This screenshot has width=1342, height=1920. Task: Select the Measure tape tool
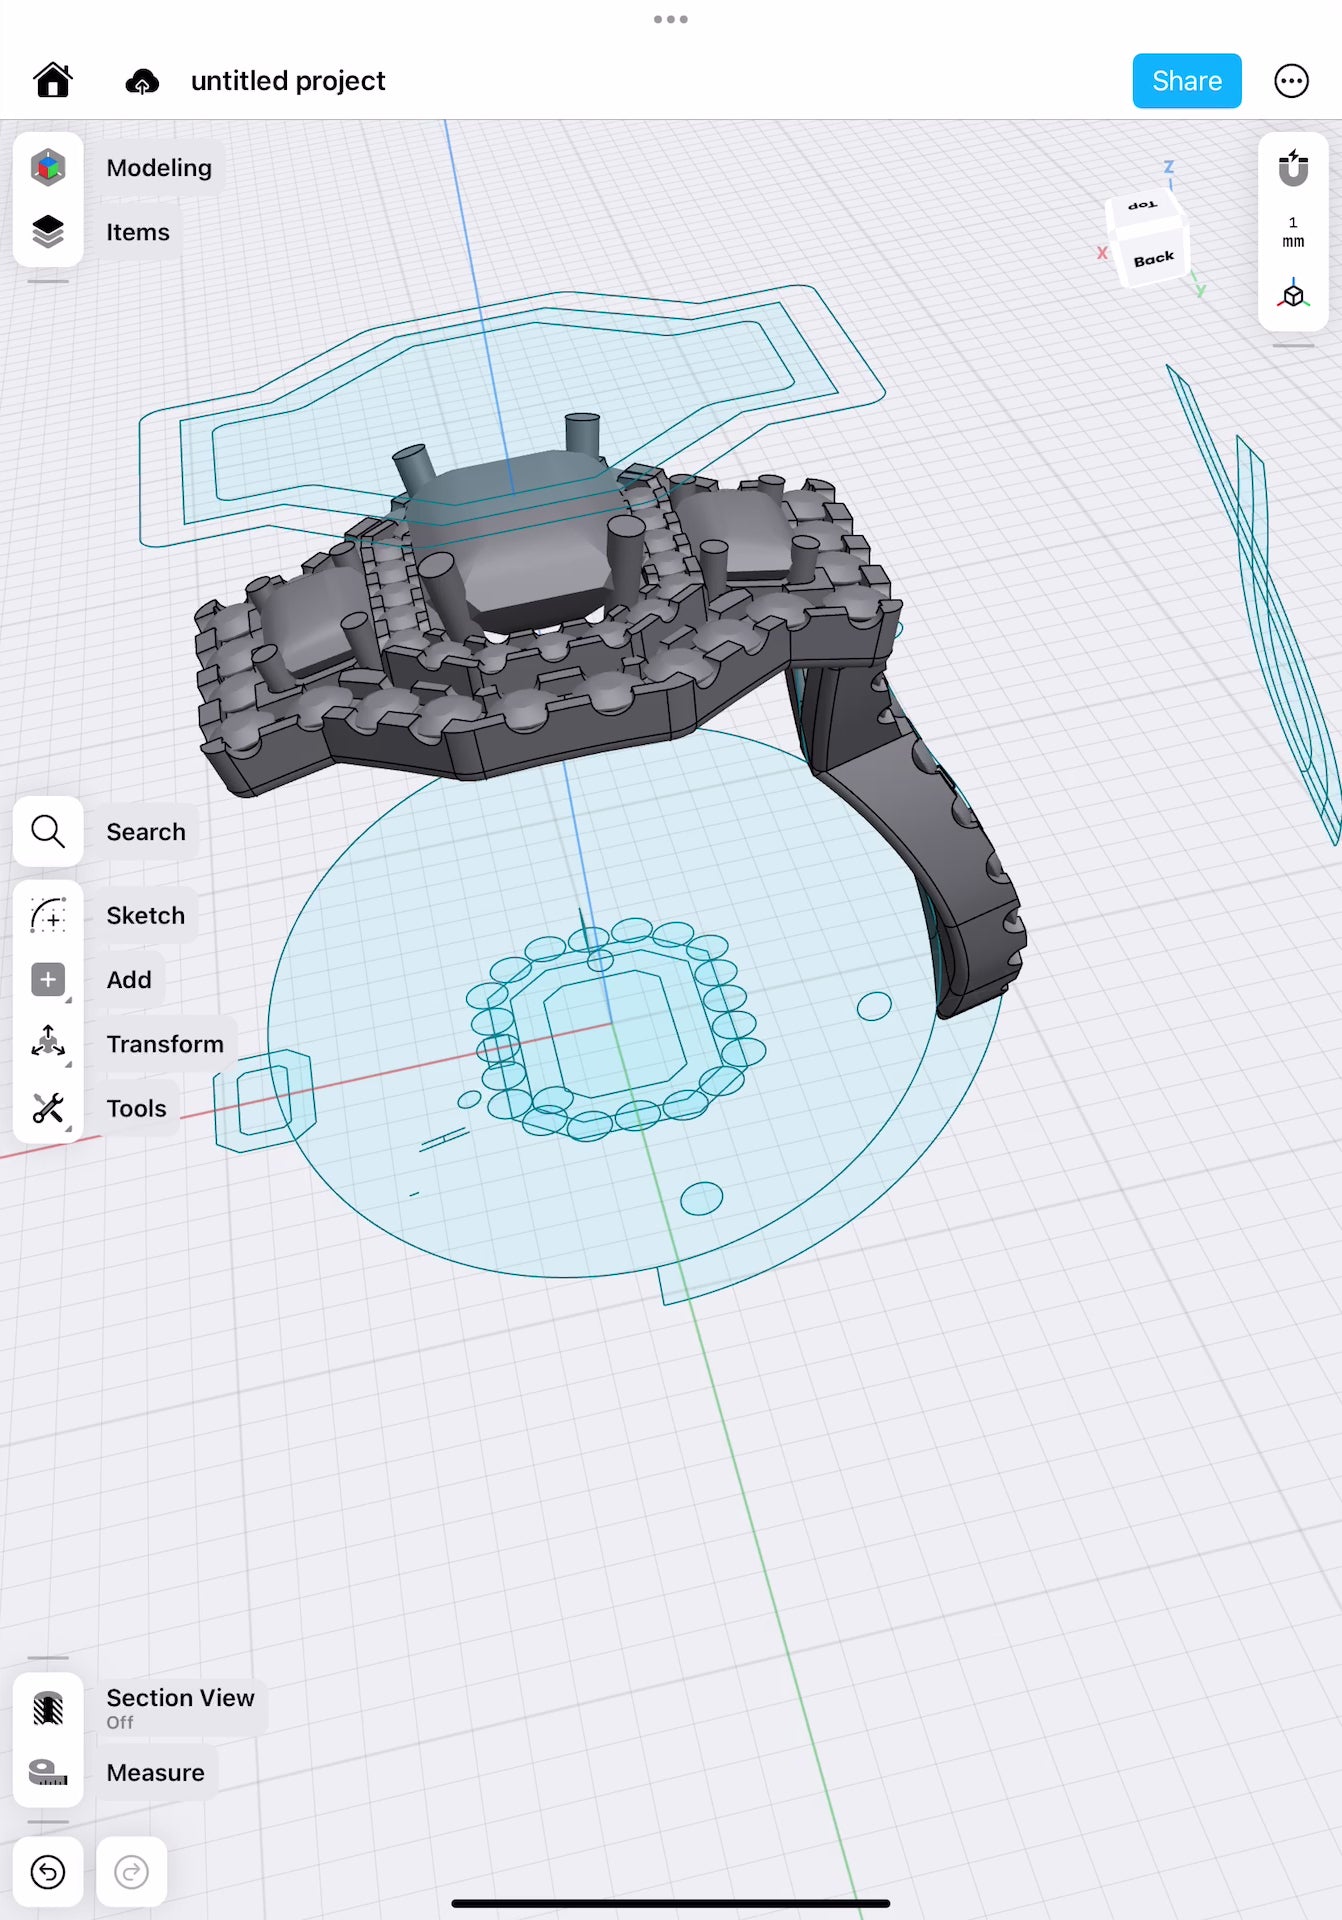(48, 1772)
